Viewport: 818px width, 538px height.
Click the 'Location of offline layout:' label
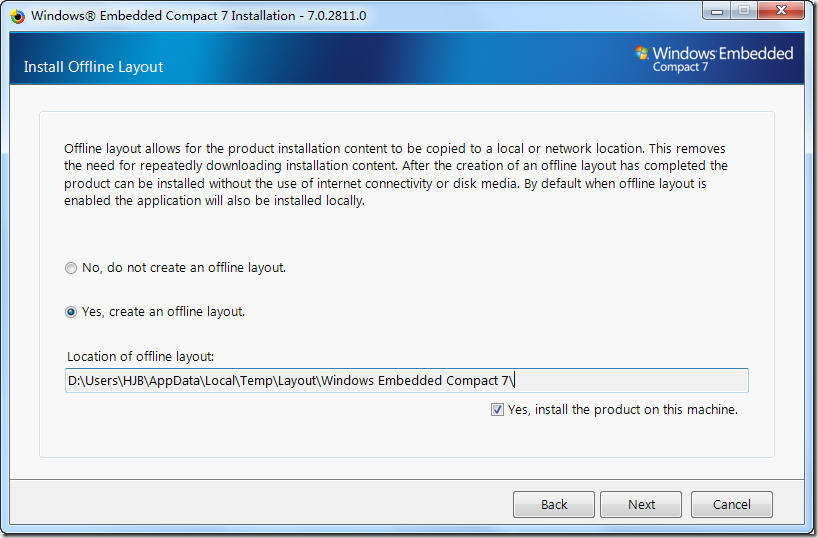(140, 356)
